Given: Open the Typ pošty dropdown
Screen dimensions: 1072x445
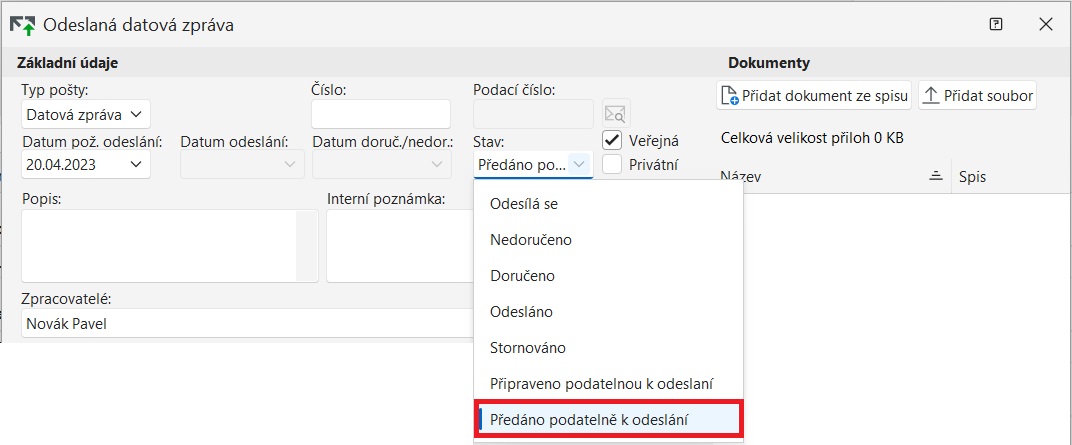Looking at the screenshot, I should click(x=86, y=114).
